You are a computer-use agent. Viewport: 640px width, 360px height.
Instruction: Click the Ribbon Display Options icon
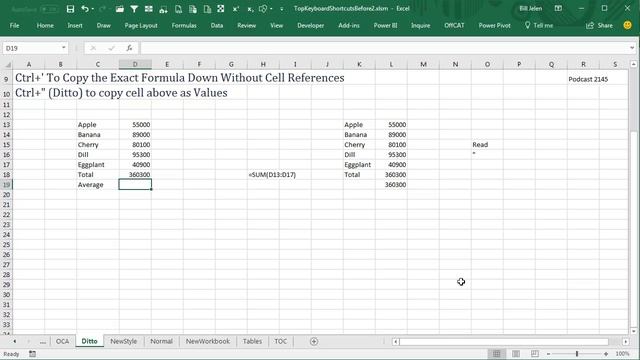tap(558, 9)
